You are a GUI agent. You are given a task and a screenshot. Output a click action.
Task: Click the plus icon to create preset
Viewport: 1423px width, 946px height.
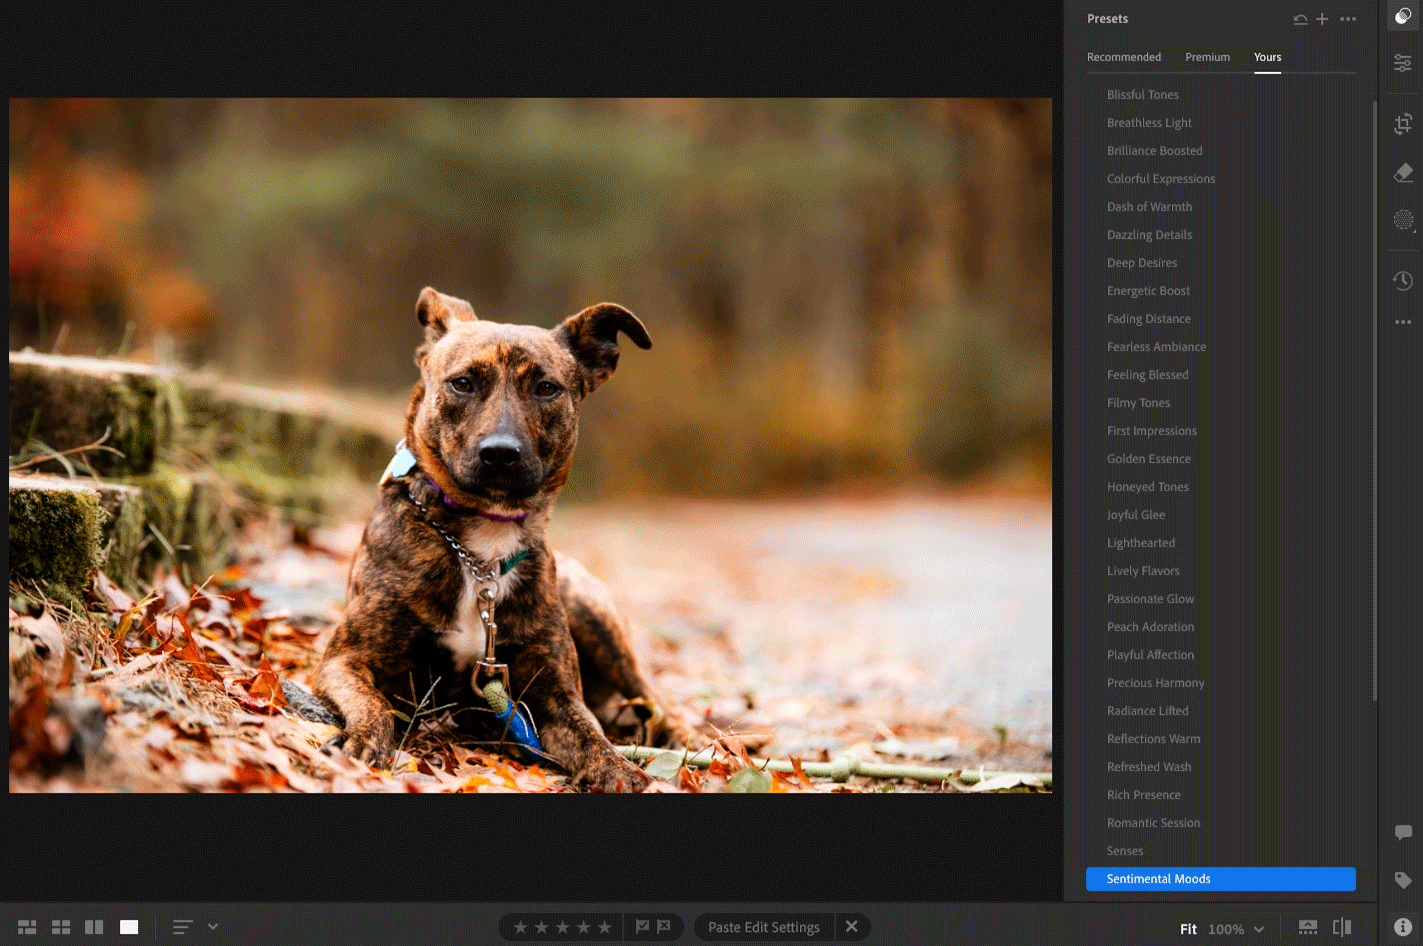[1322, 19]
